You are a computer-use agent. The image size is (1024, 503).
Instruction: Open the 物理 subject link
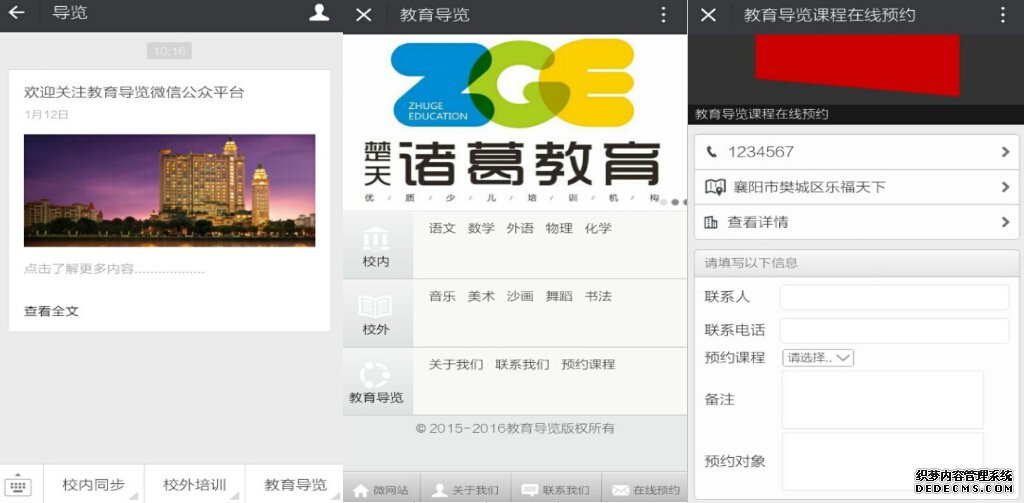559,229
